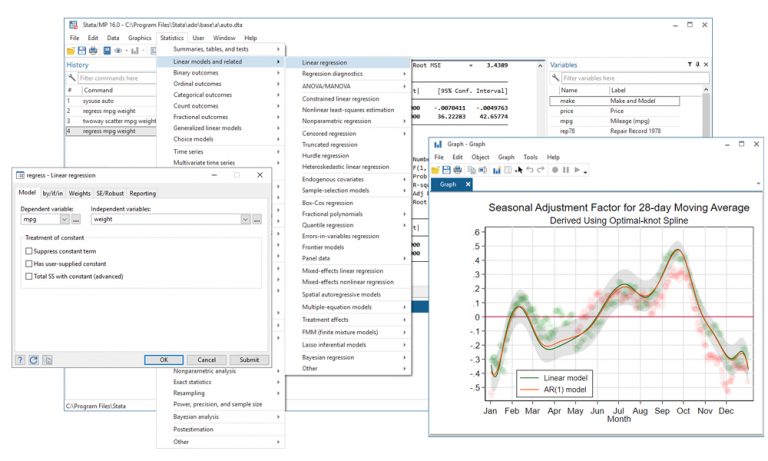Open the Graph toolbar overflow arrow
This screenshot has height=461, width=768.
coord(585,172)
